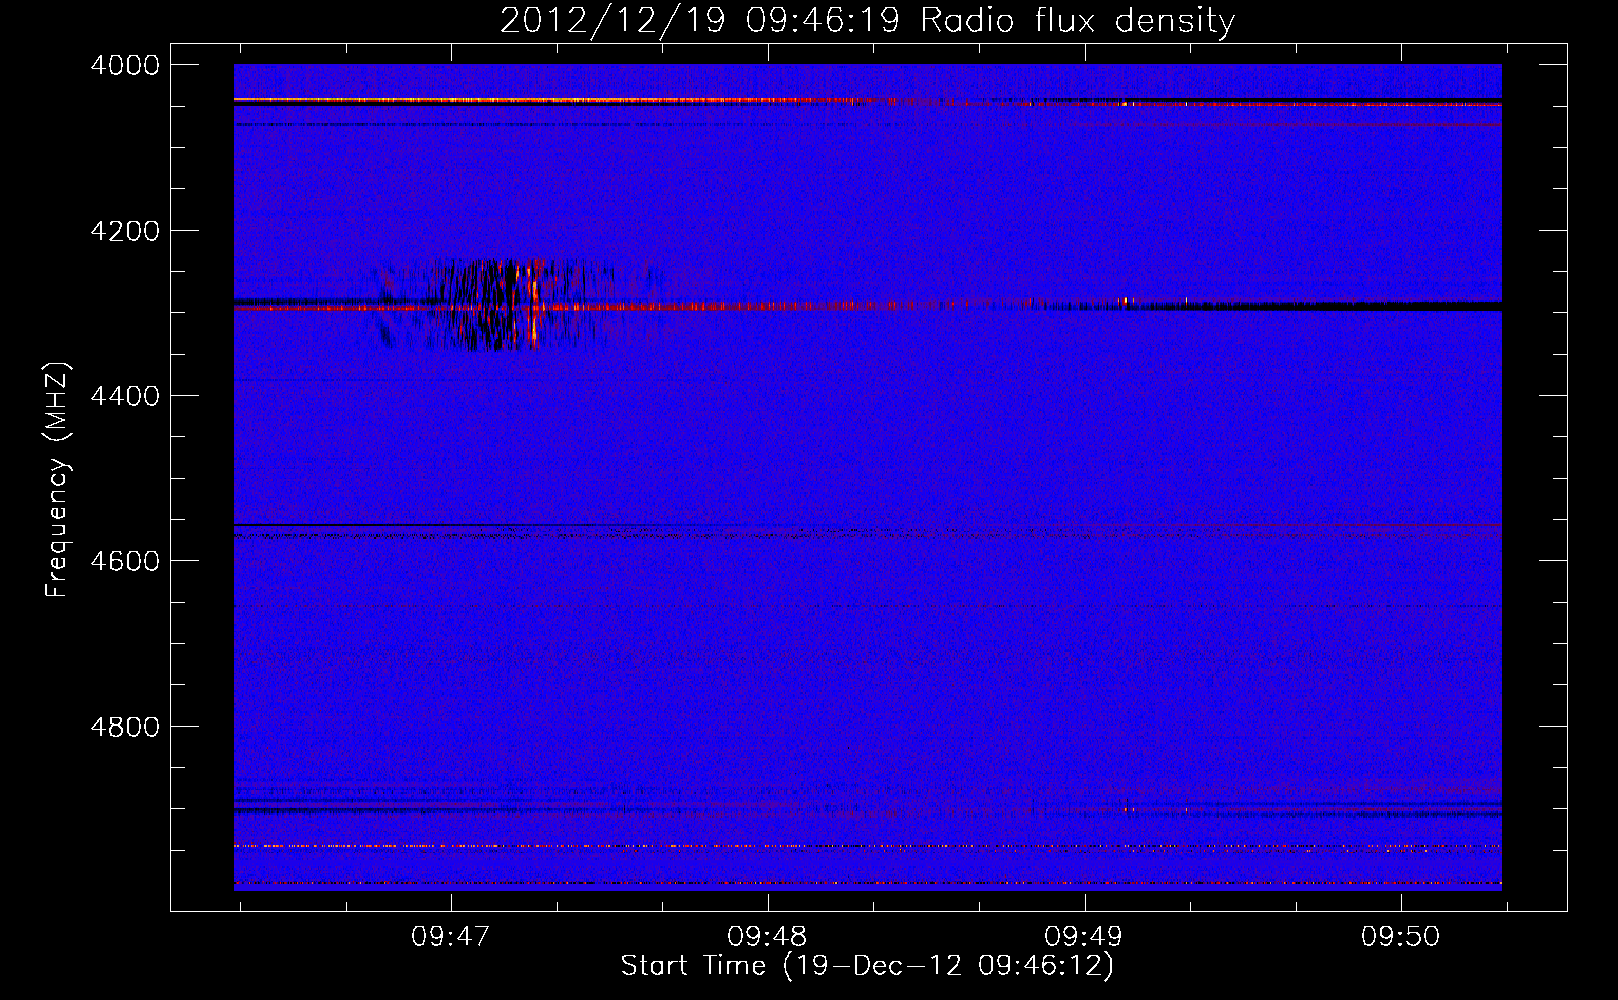
Task: Click the 09:47 time tick label
Action: click(451, 937)
